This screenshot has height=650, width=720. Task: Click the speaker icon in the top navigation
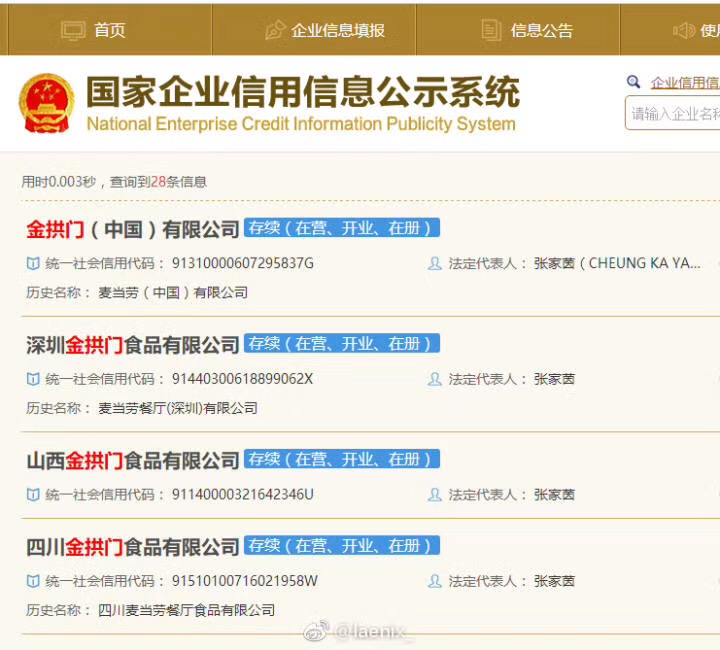[x=684, y=31]
